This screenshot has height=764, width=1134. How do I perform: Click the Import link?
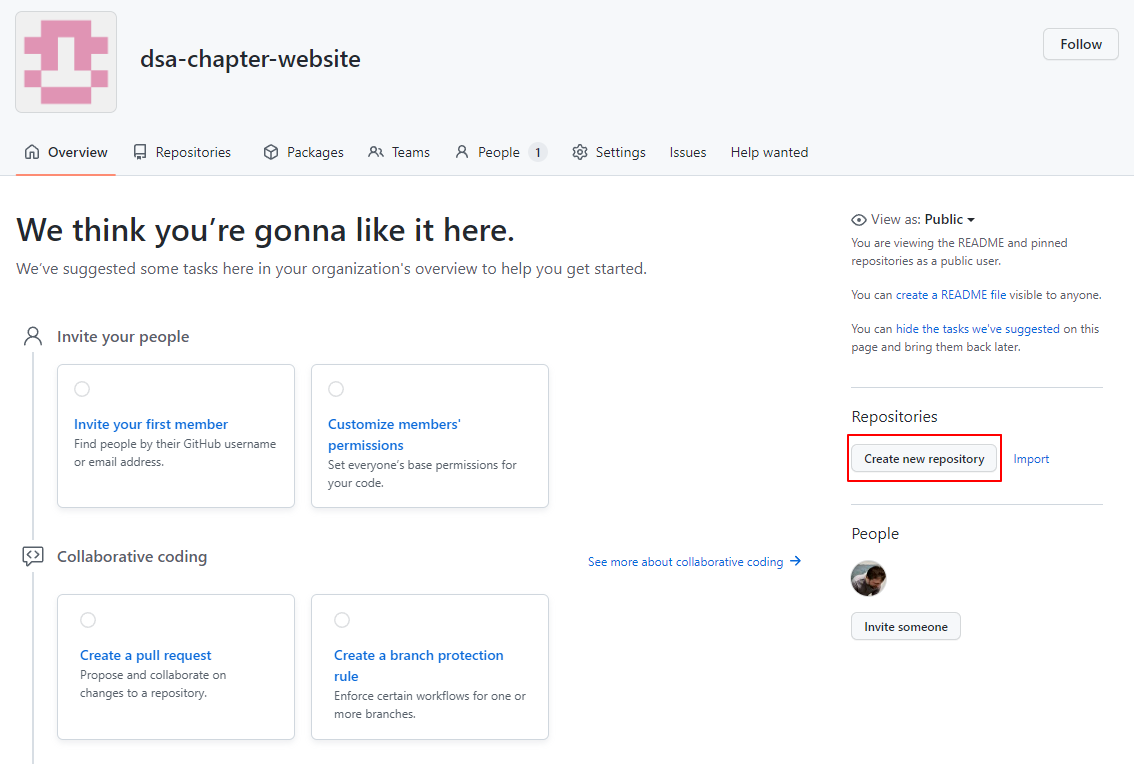[1031, 459]
